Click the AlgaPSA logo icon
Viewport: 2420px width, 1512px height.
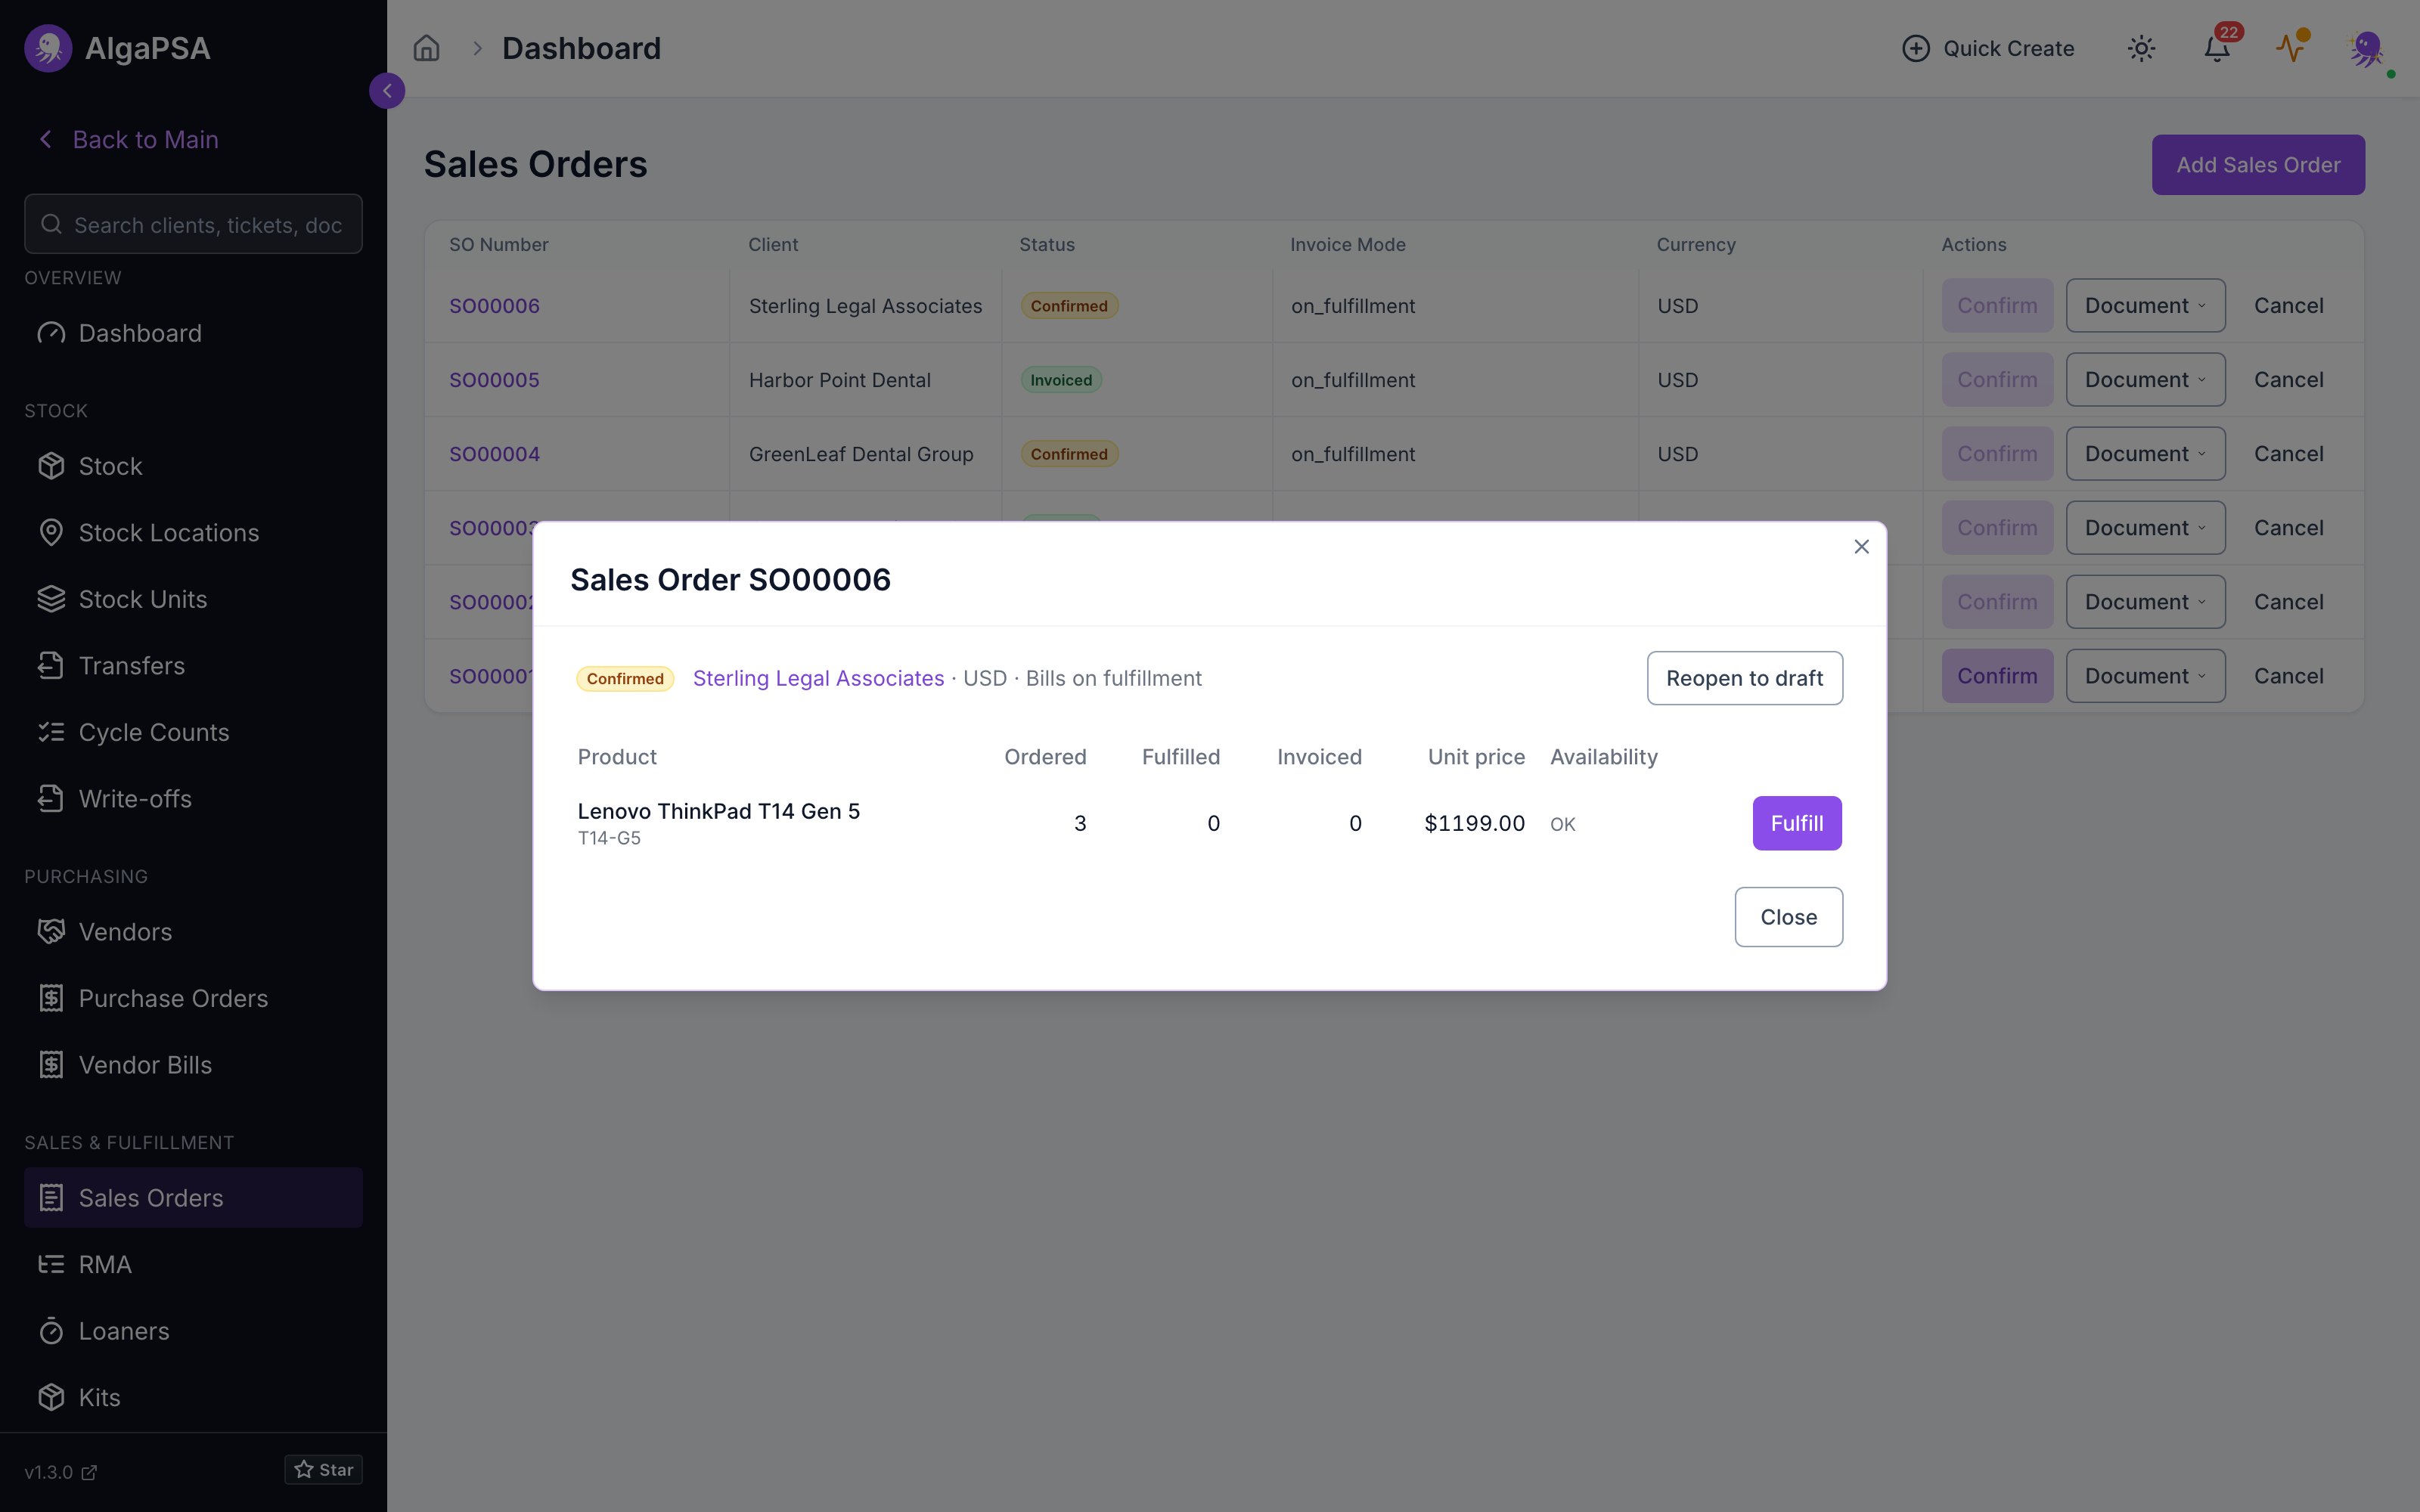(48, 48)
